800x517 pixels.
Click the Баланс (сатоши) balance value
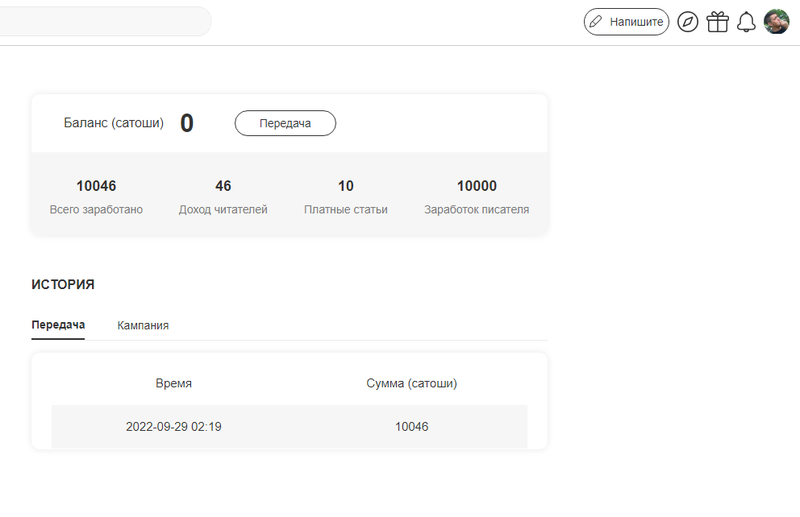click(187, 123)
